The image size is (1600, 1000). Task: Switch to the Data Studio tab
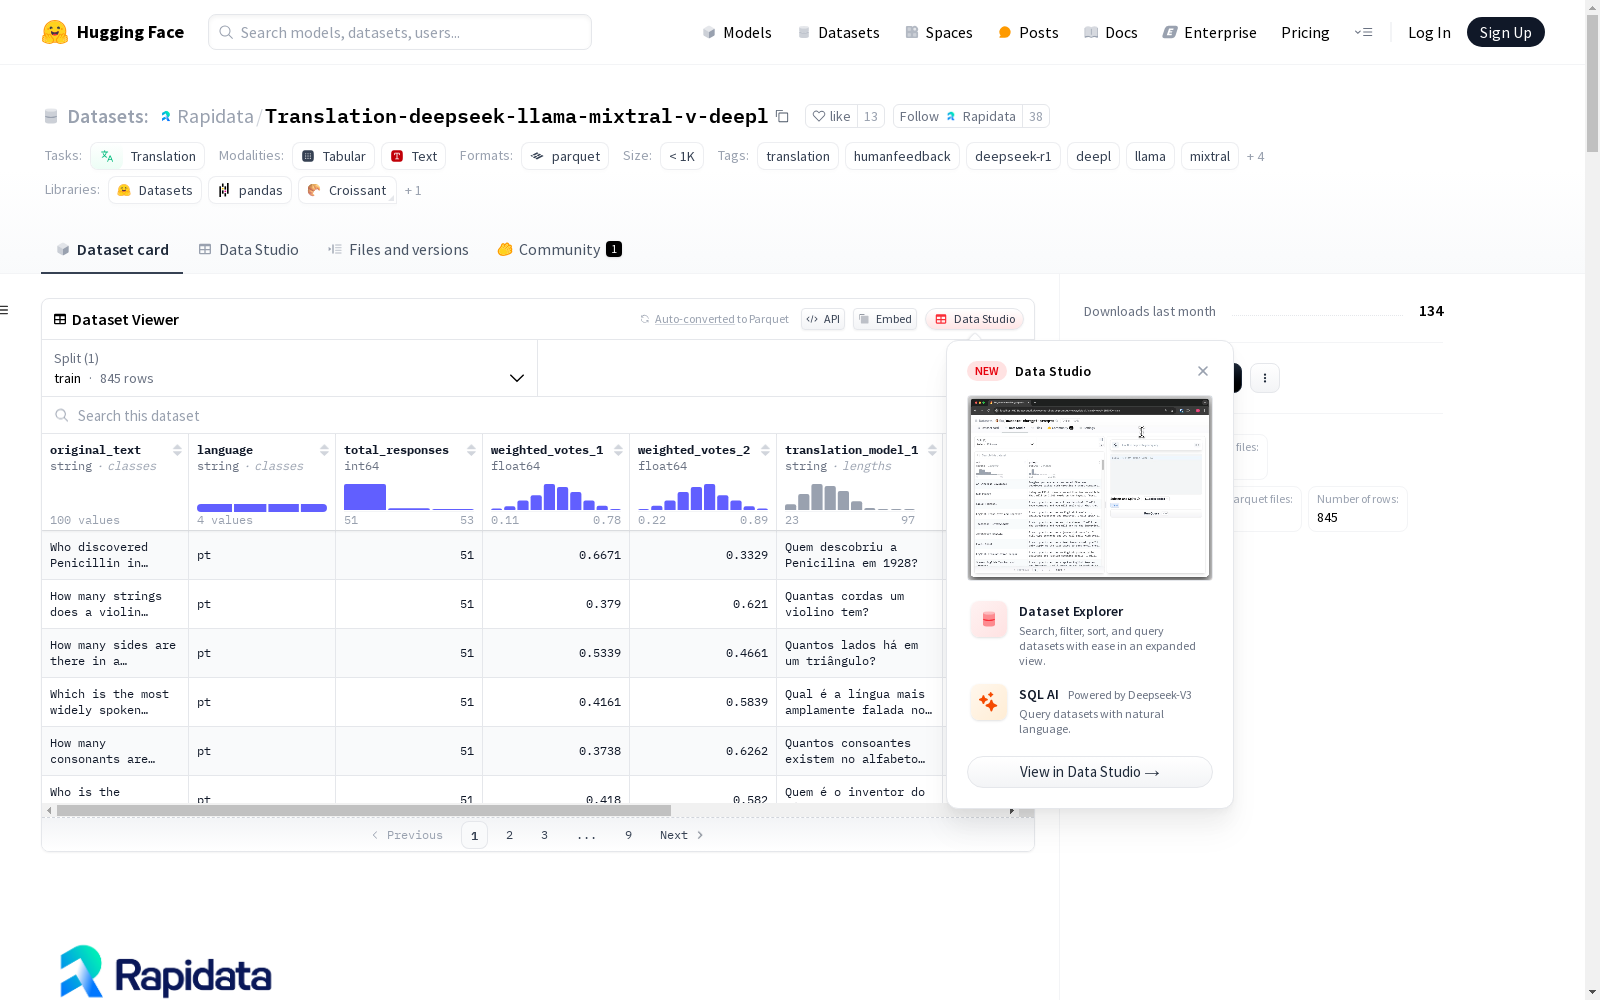click(x=248, y=250)
